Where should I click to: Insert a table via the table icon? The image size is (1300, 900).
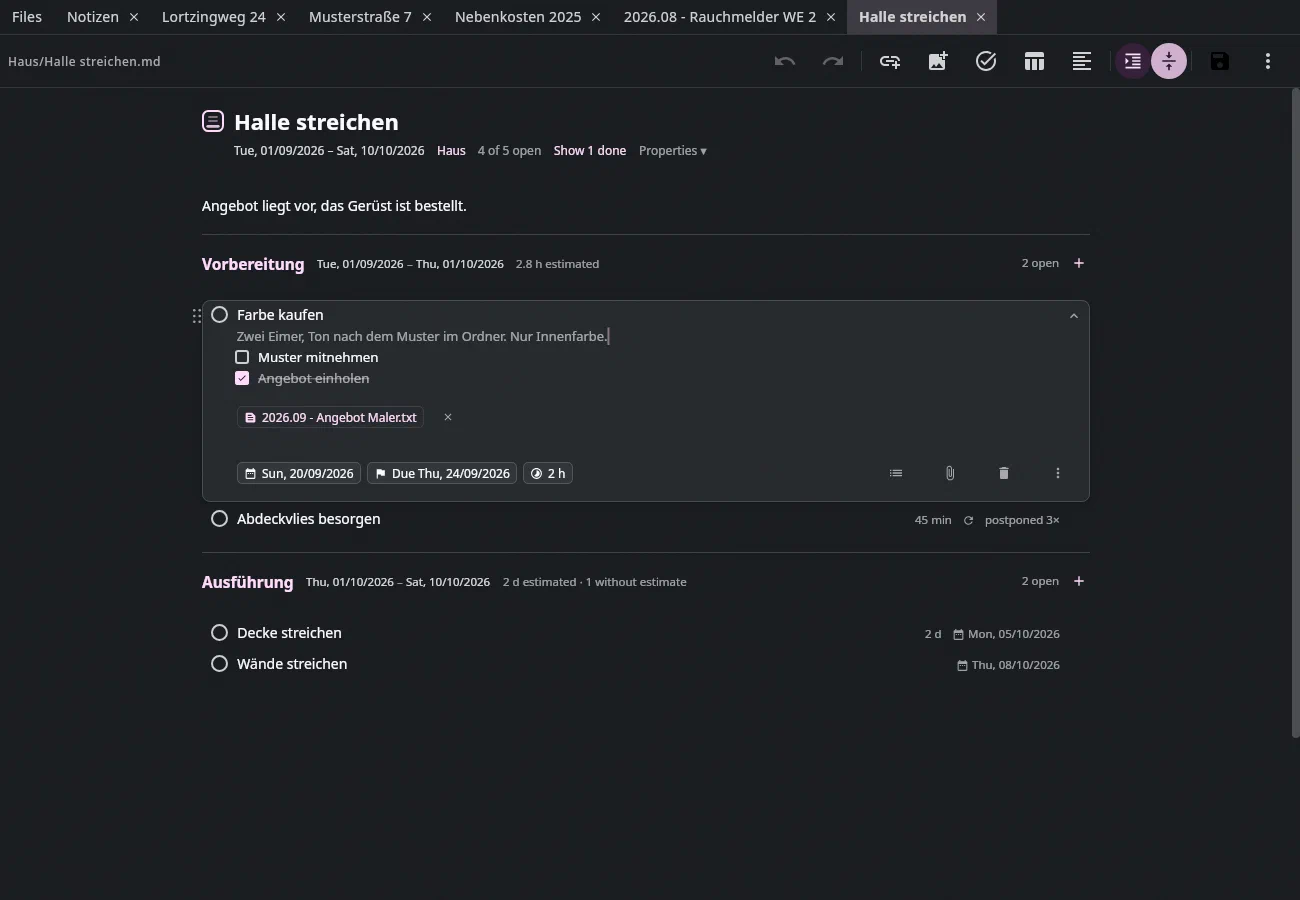pos(1034,62)
